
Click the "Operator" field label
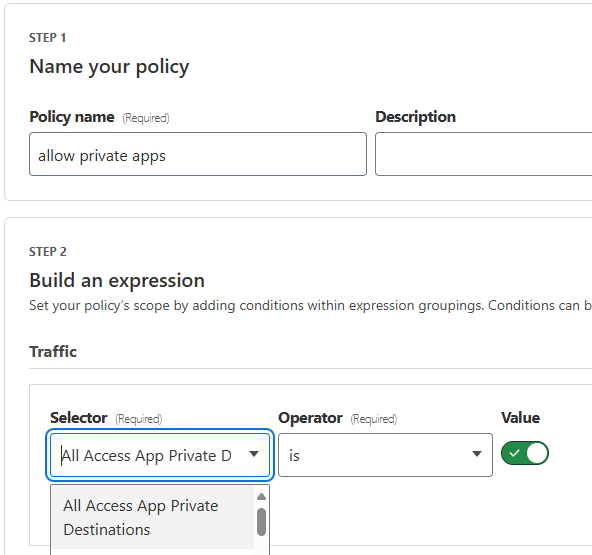(x=310, y=418)
